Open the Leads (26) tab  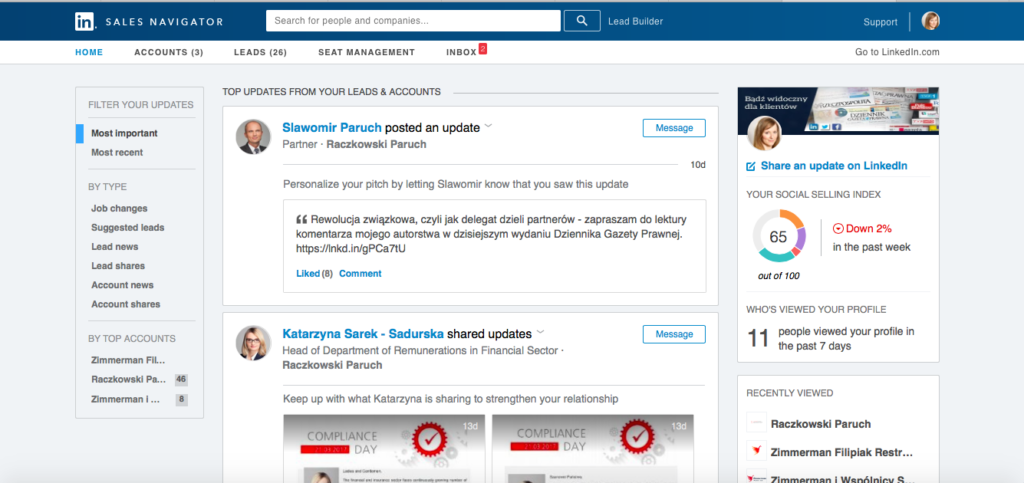[260, 52]
